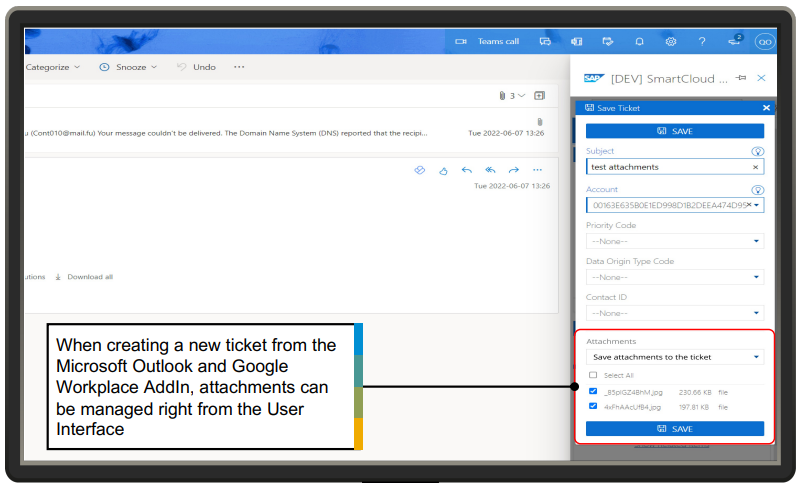Image resolution: width=801 pixels, height=483 pixels.
Task: Open the Account combo box
Action: (x=675, y=205)
